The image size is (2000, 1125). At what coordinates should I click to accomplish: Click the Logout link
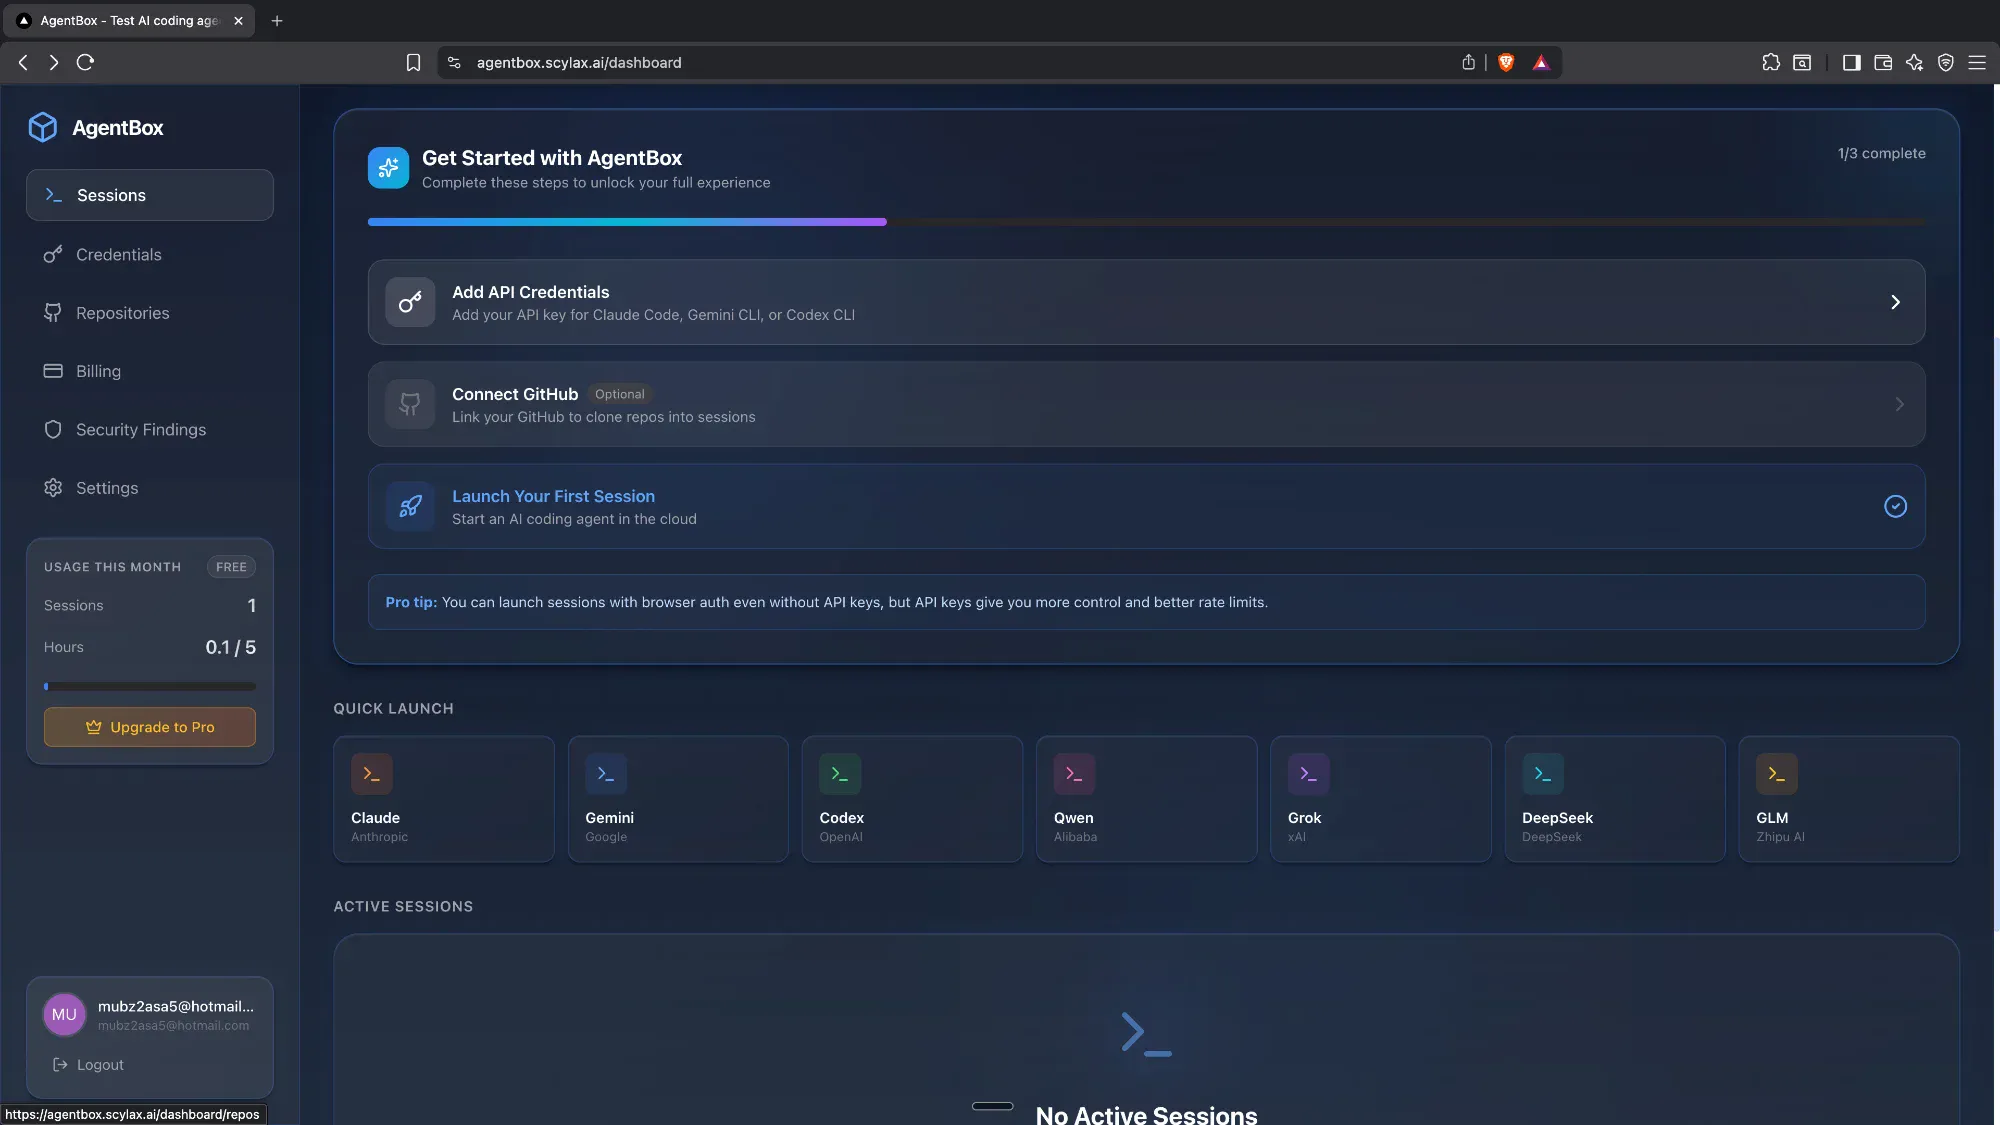99,1064
